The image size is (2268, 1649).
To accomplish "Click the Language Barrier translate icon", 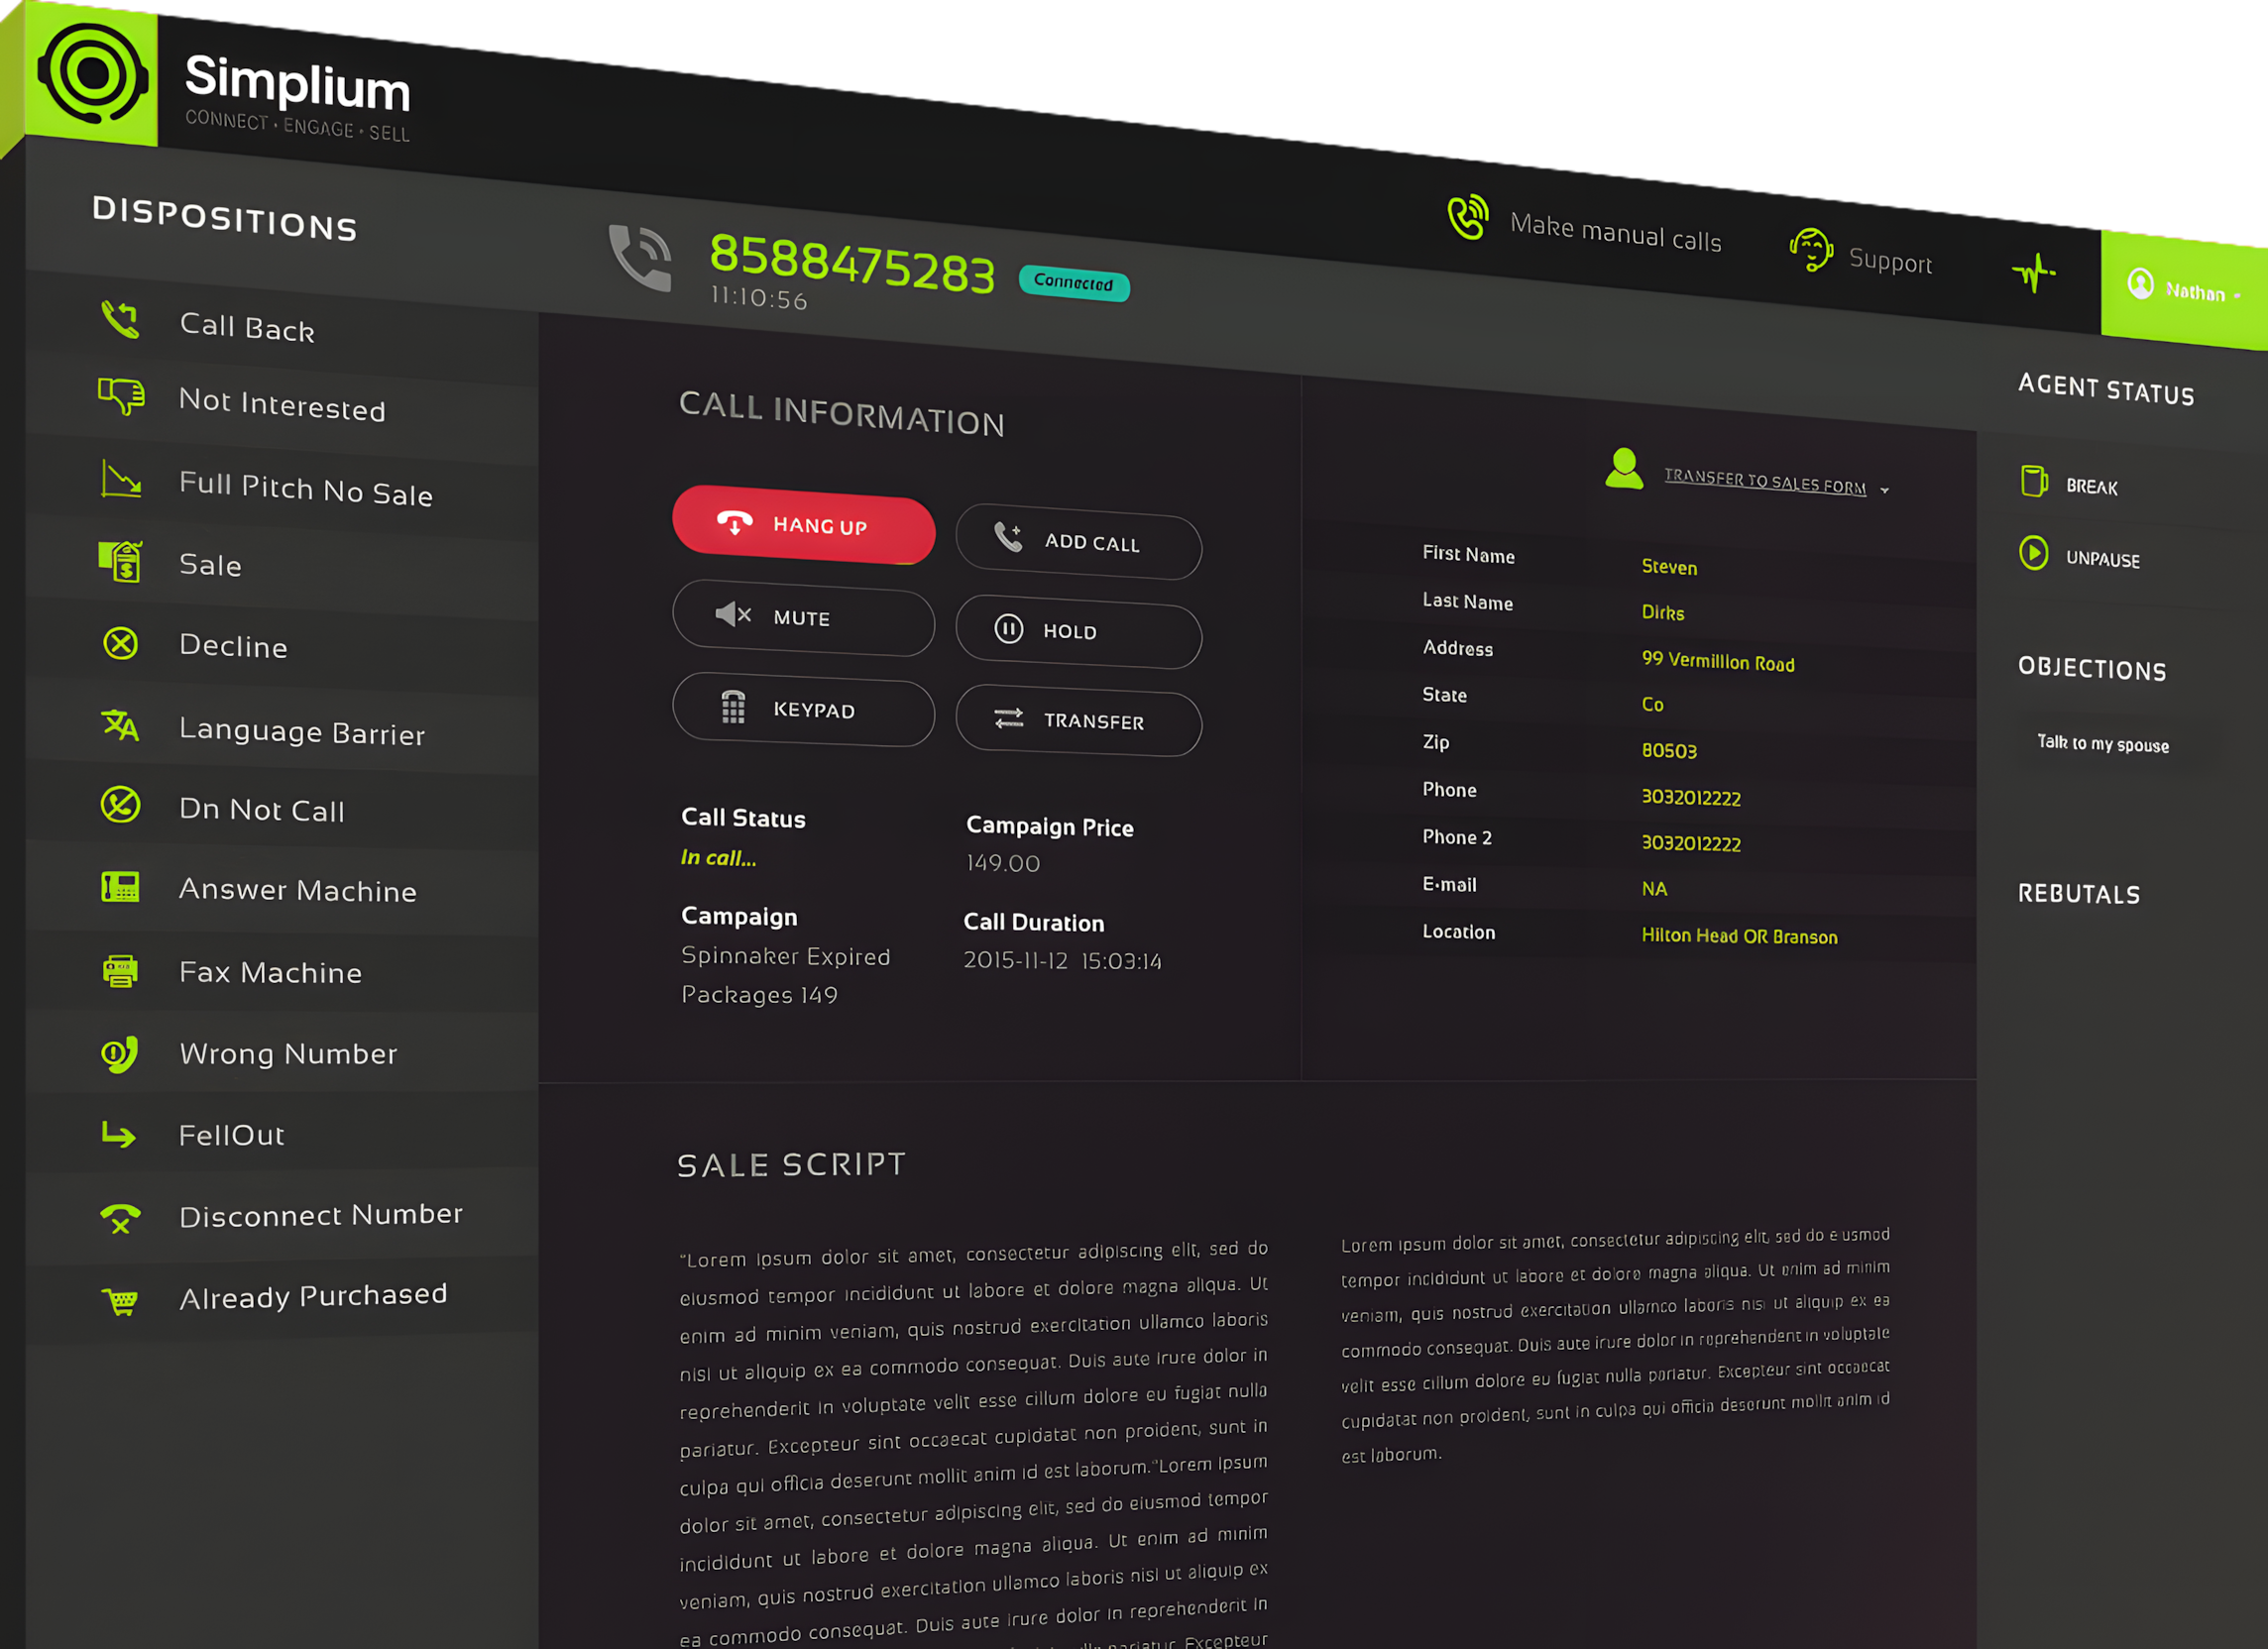I will (x=121, y=725).
